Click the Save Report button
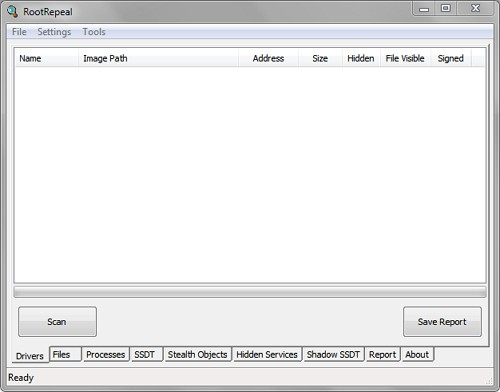Screen dimensions: 500x392 (442, 322)
